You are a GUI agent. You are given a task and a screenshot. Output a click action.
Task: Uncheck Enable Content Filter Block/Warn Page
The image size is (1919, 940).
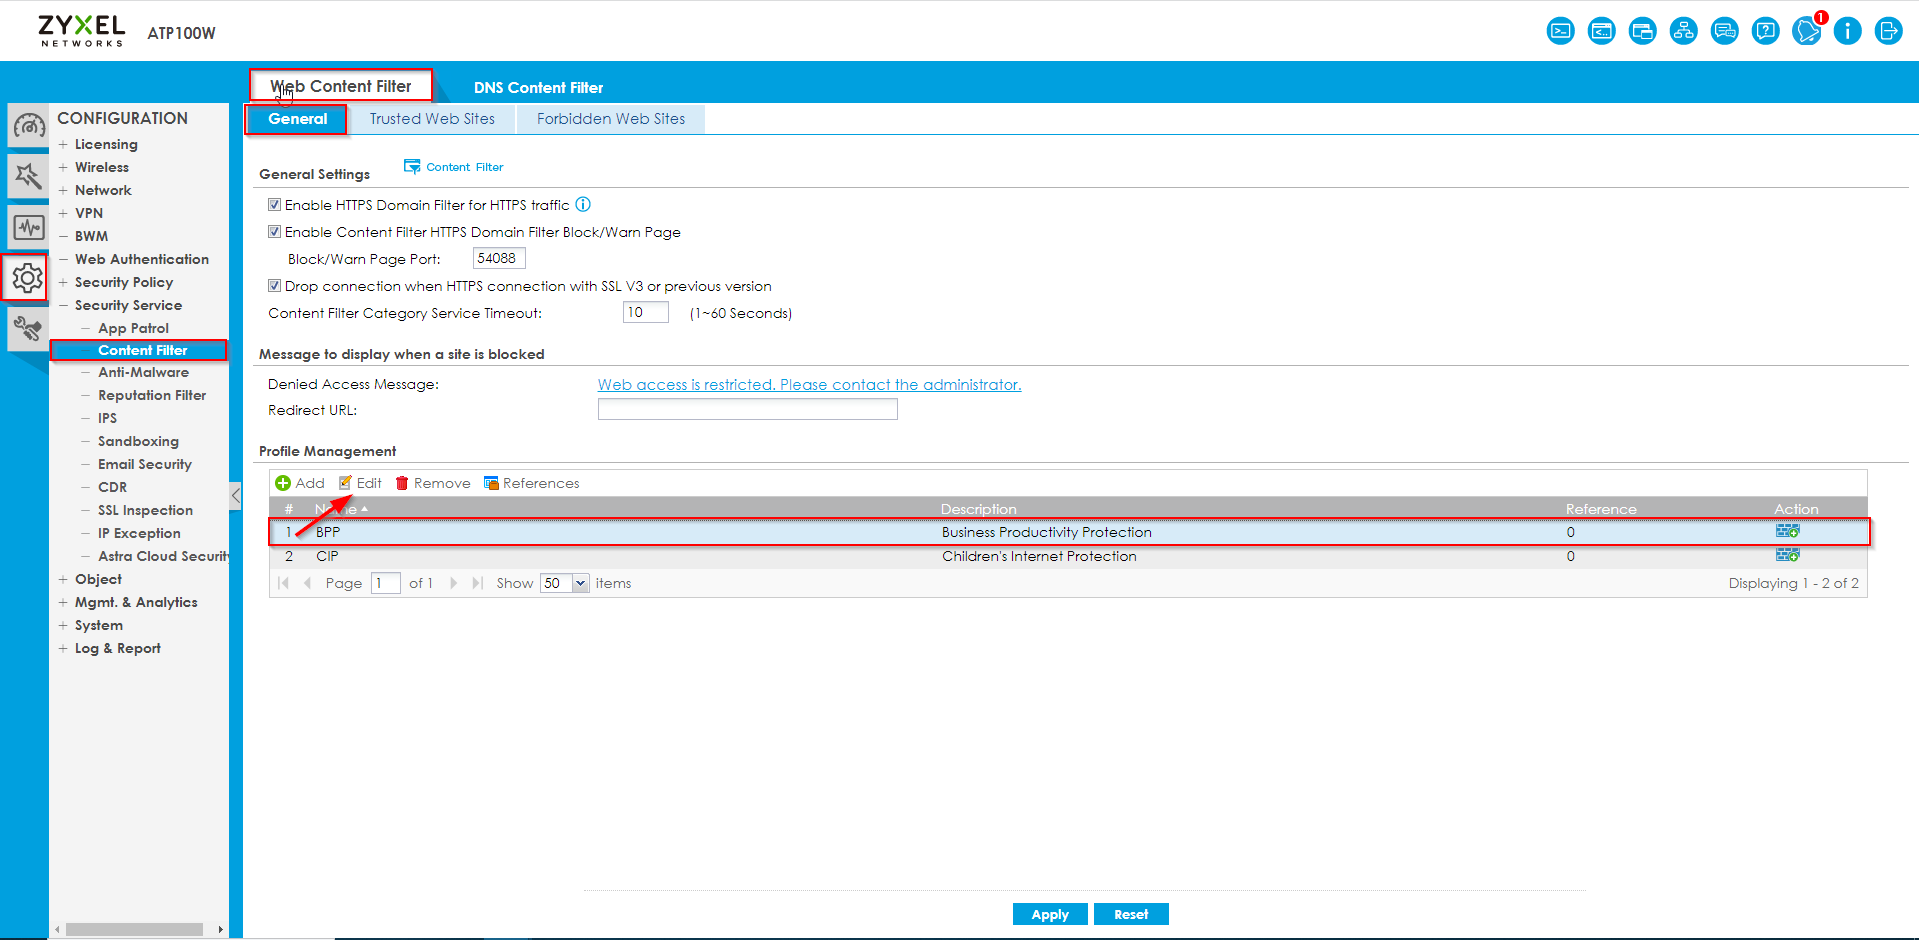(274, 232)
